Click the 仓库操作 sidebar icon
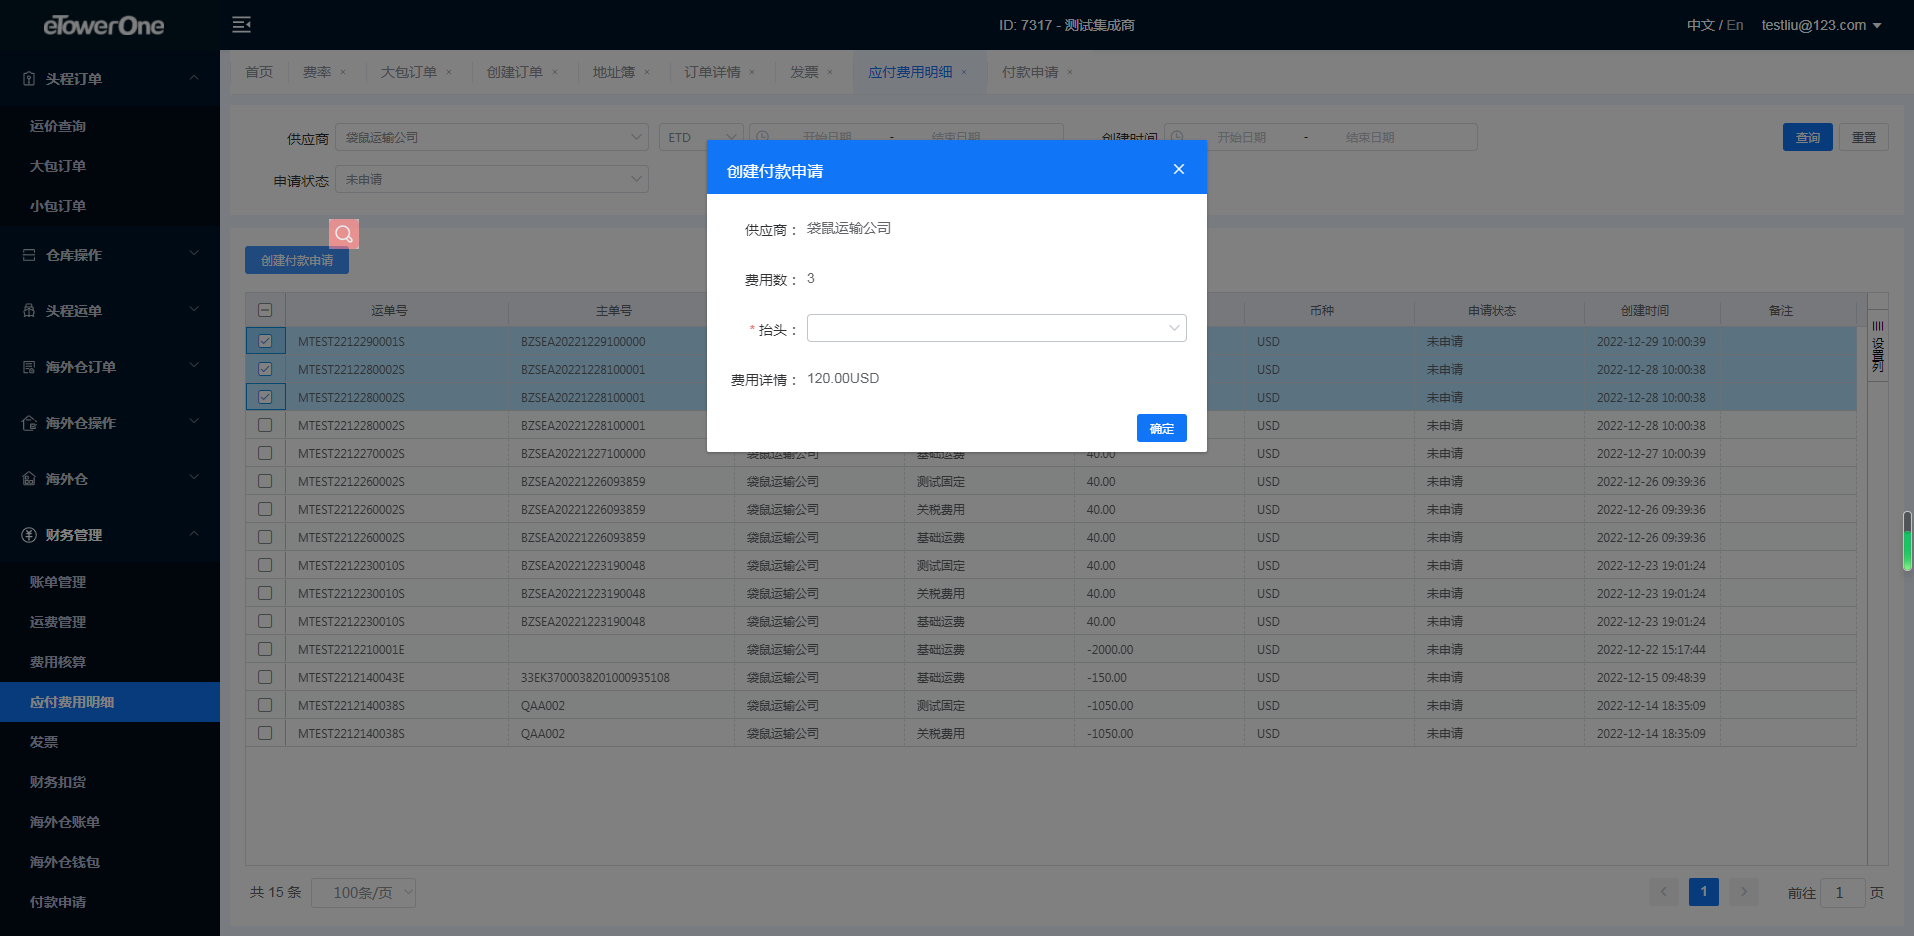This screenshot has height=936, width=1914. (x=29, y=255)
